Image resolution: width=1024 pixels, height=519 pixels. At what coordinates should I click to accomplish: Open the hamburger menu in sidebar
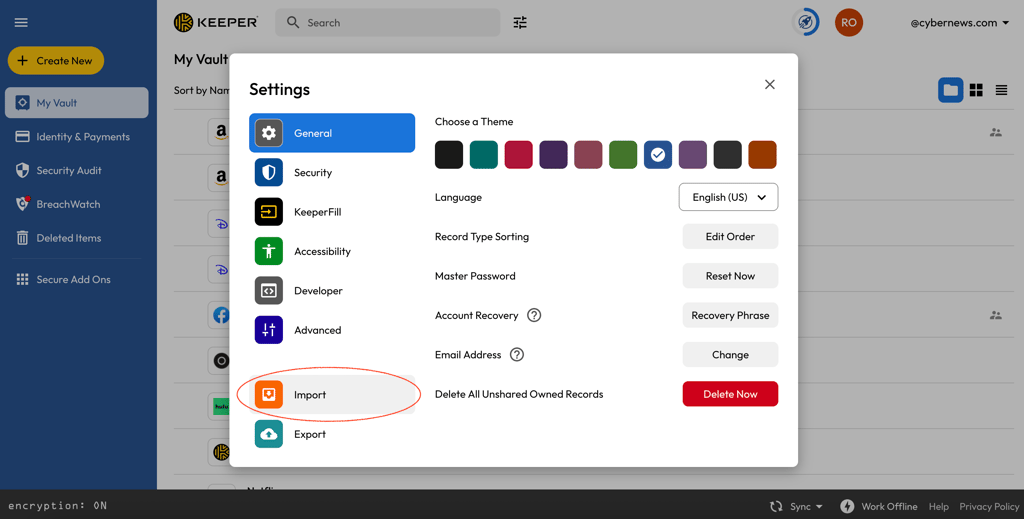[x=21, y=23]
